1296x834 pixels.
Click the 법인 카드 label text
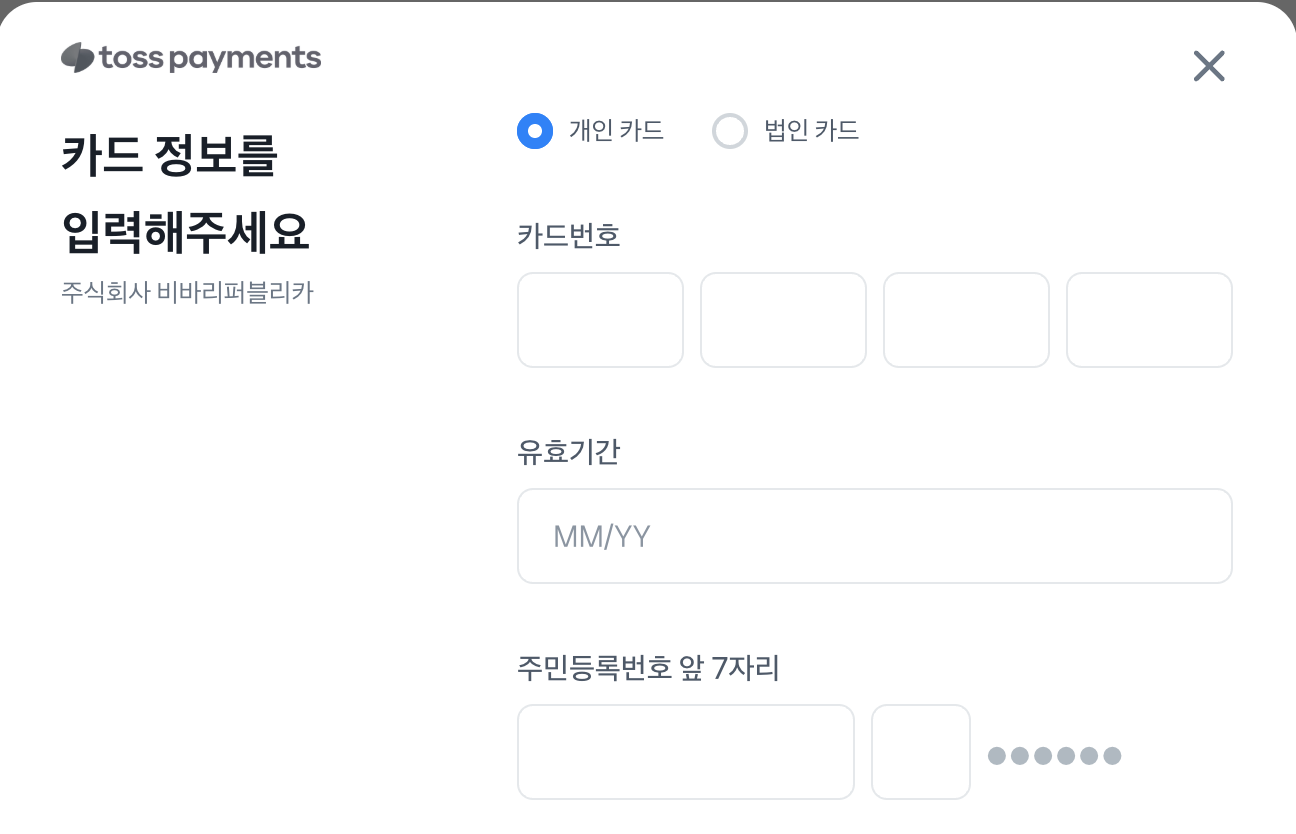[x=811, y=131]
